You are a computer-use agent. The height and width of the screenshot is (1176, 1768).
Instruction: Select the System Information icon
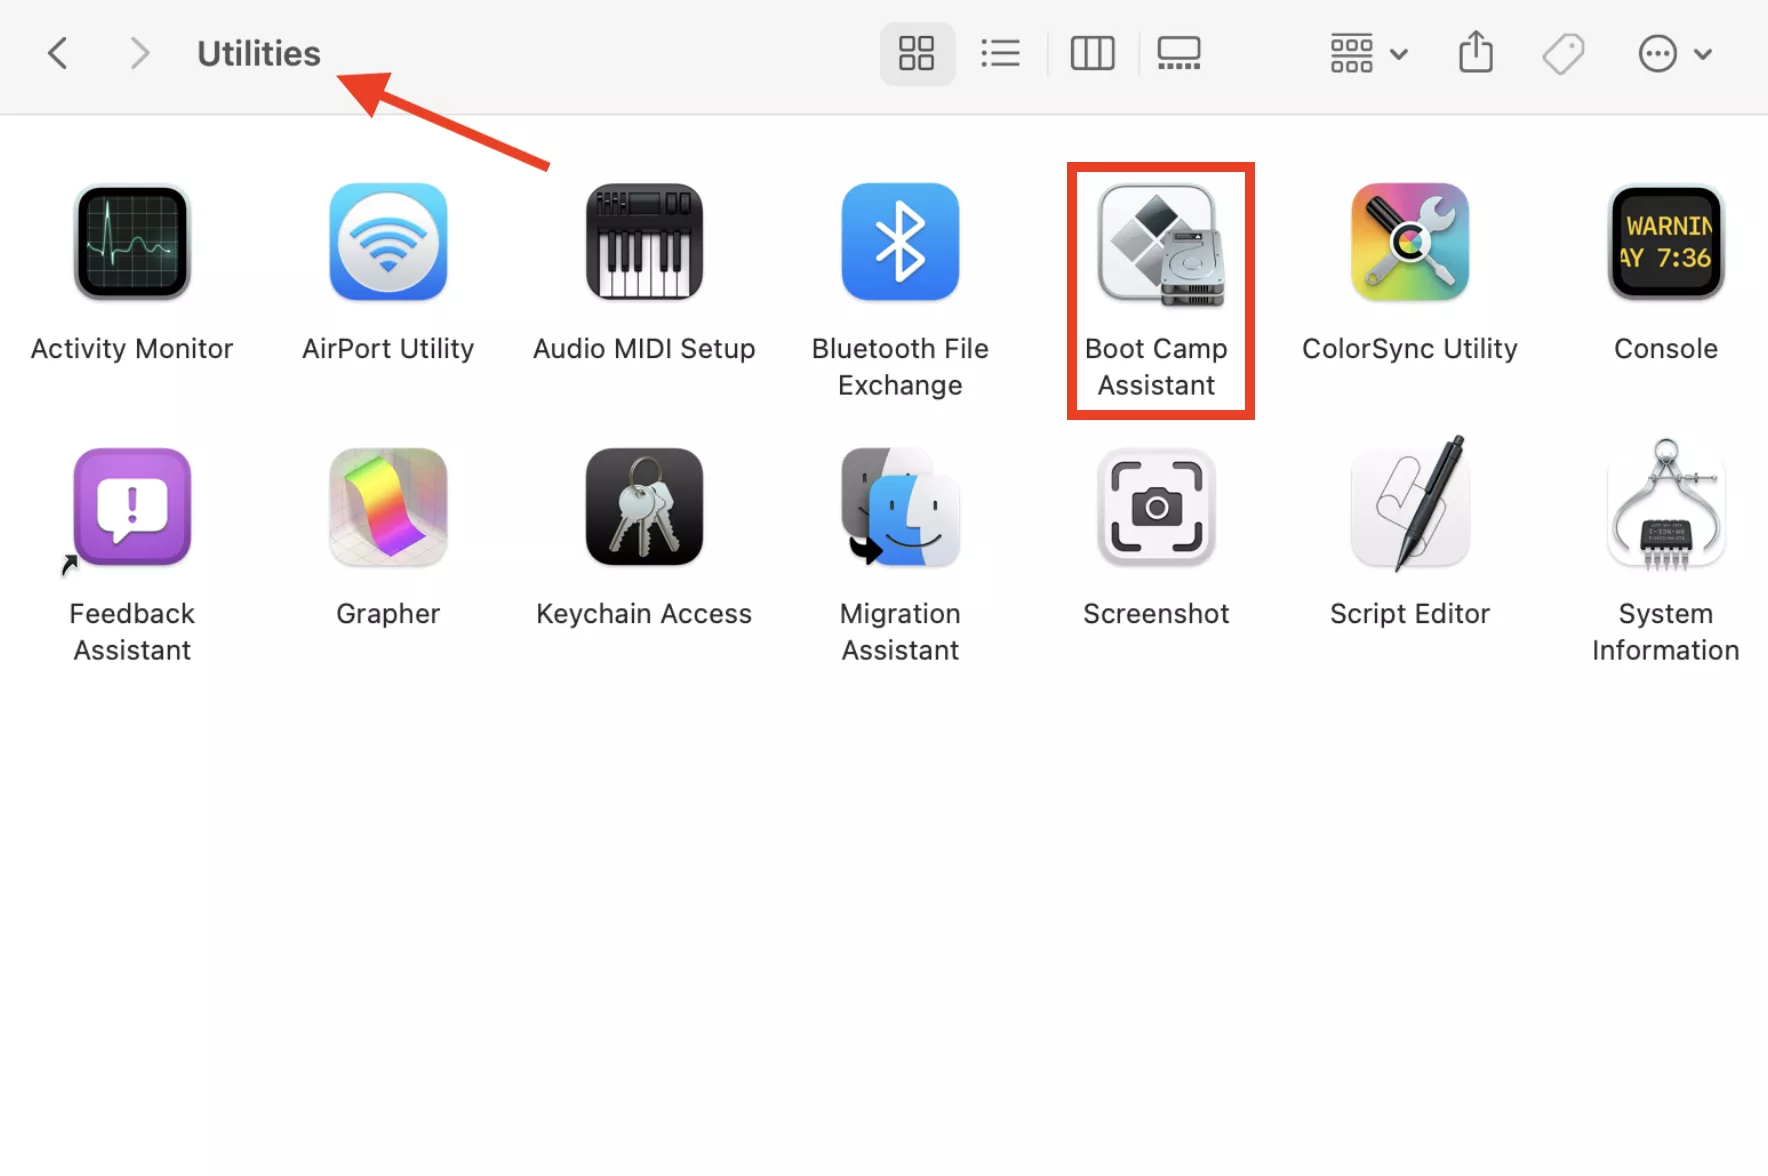pos(1666,505)
